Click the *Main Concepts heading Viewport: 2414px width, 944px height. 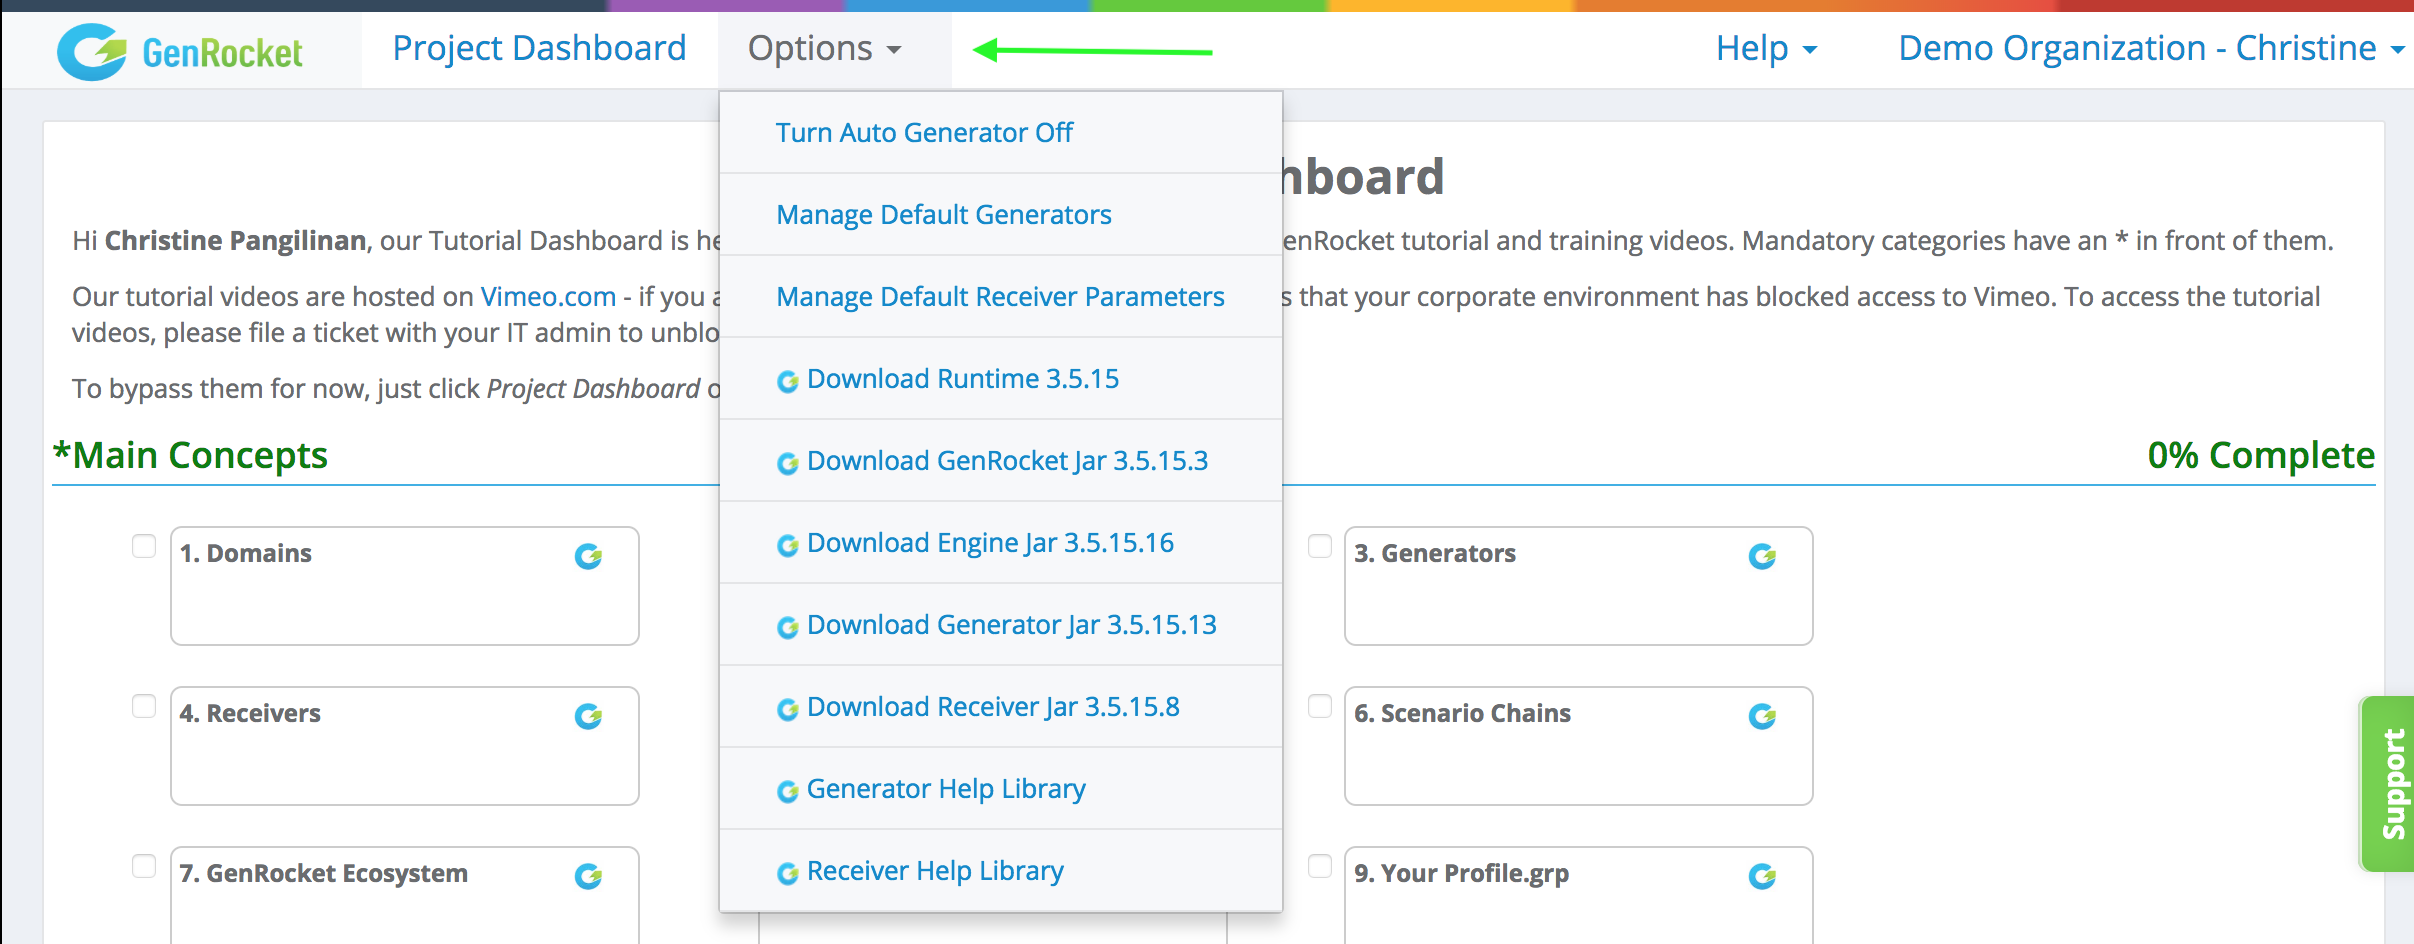pos(190,455)
